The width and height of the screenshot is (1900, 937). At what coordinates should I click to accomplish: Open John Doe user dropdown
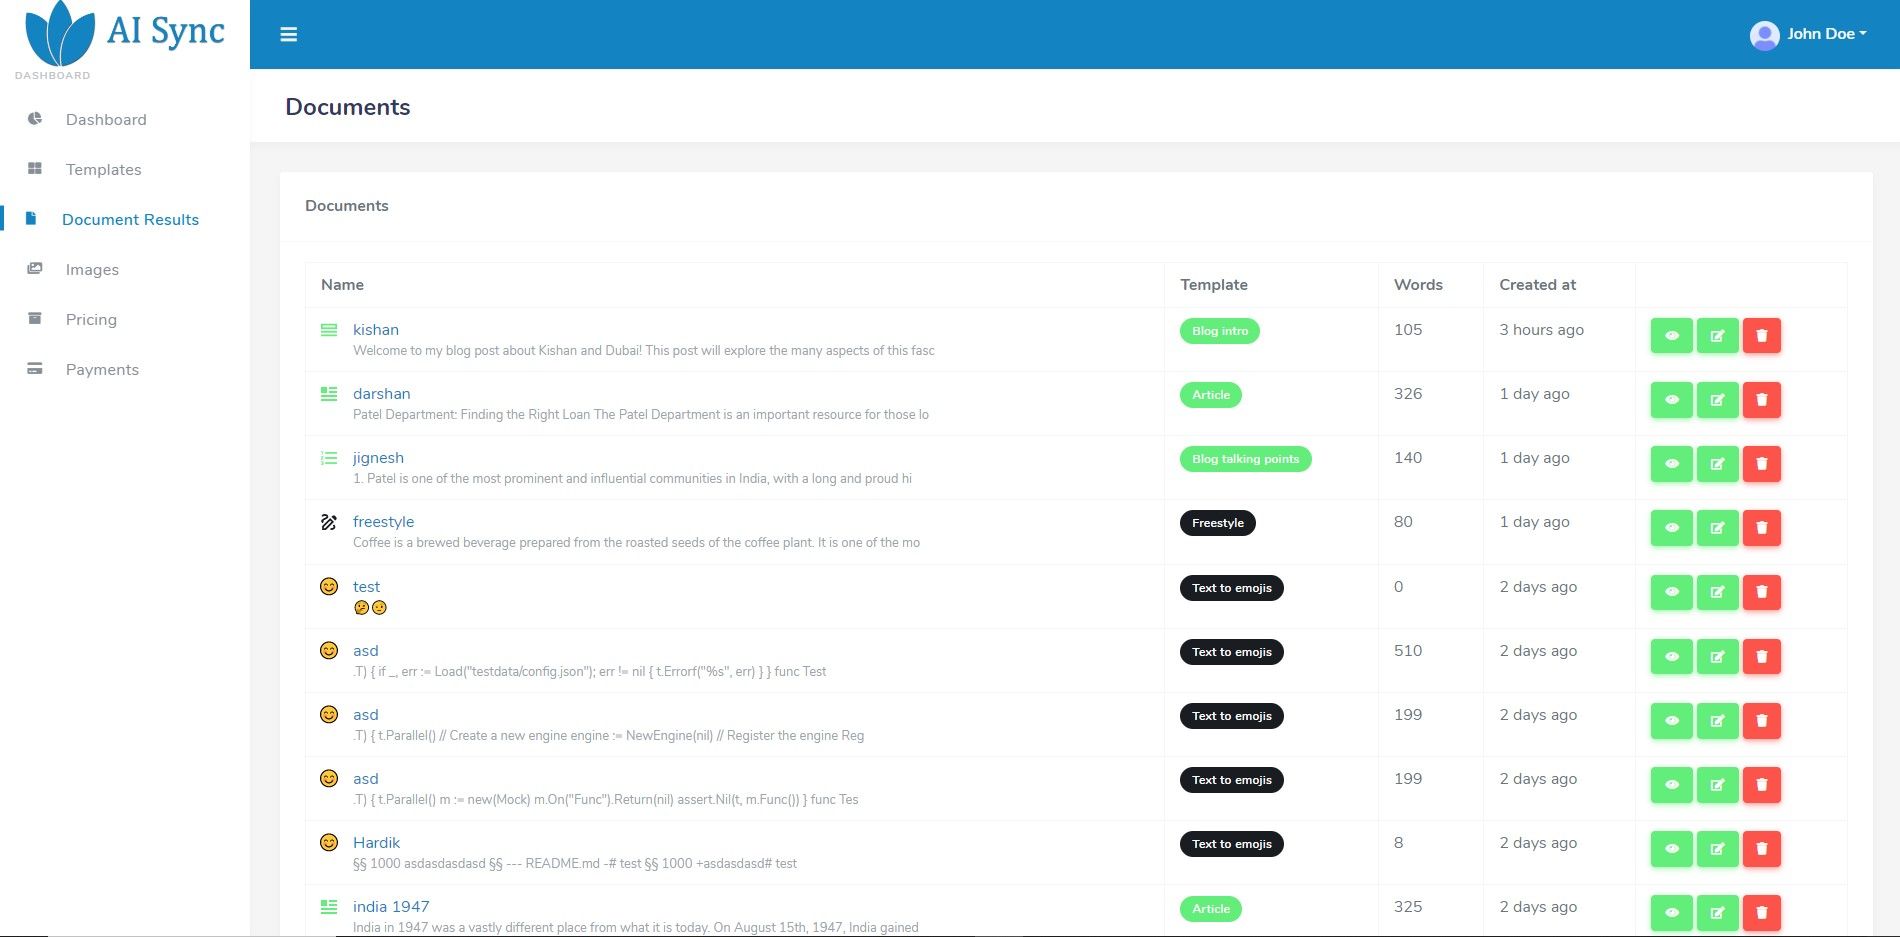(x=1808, y=35)
